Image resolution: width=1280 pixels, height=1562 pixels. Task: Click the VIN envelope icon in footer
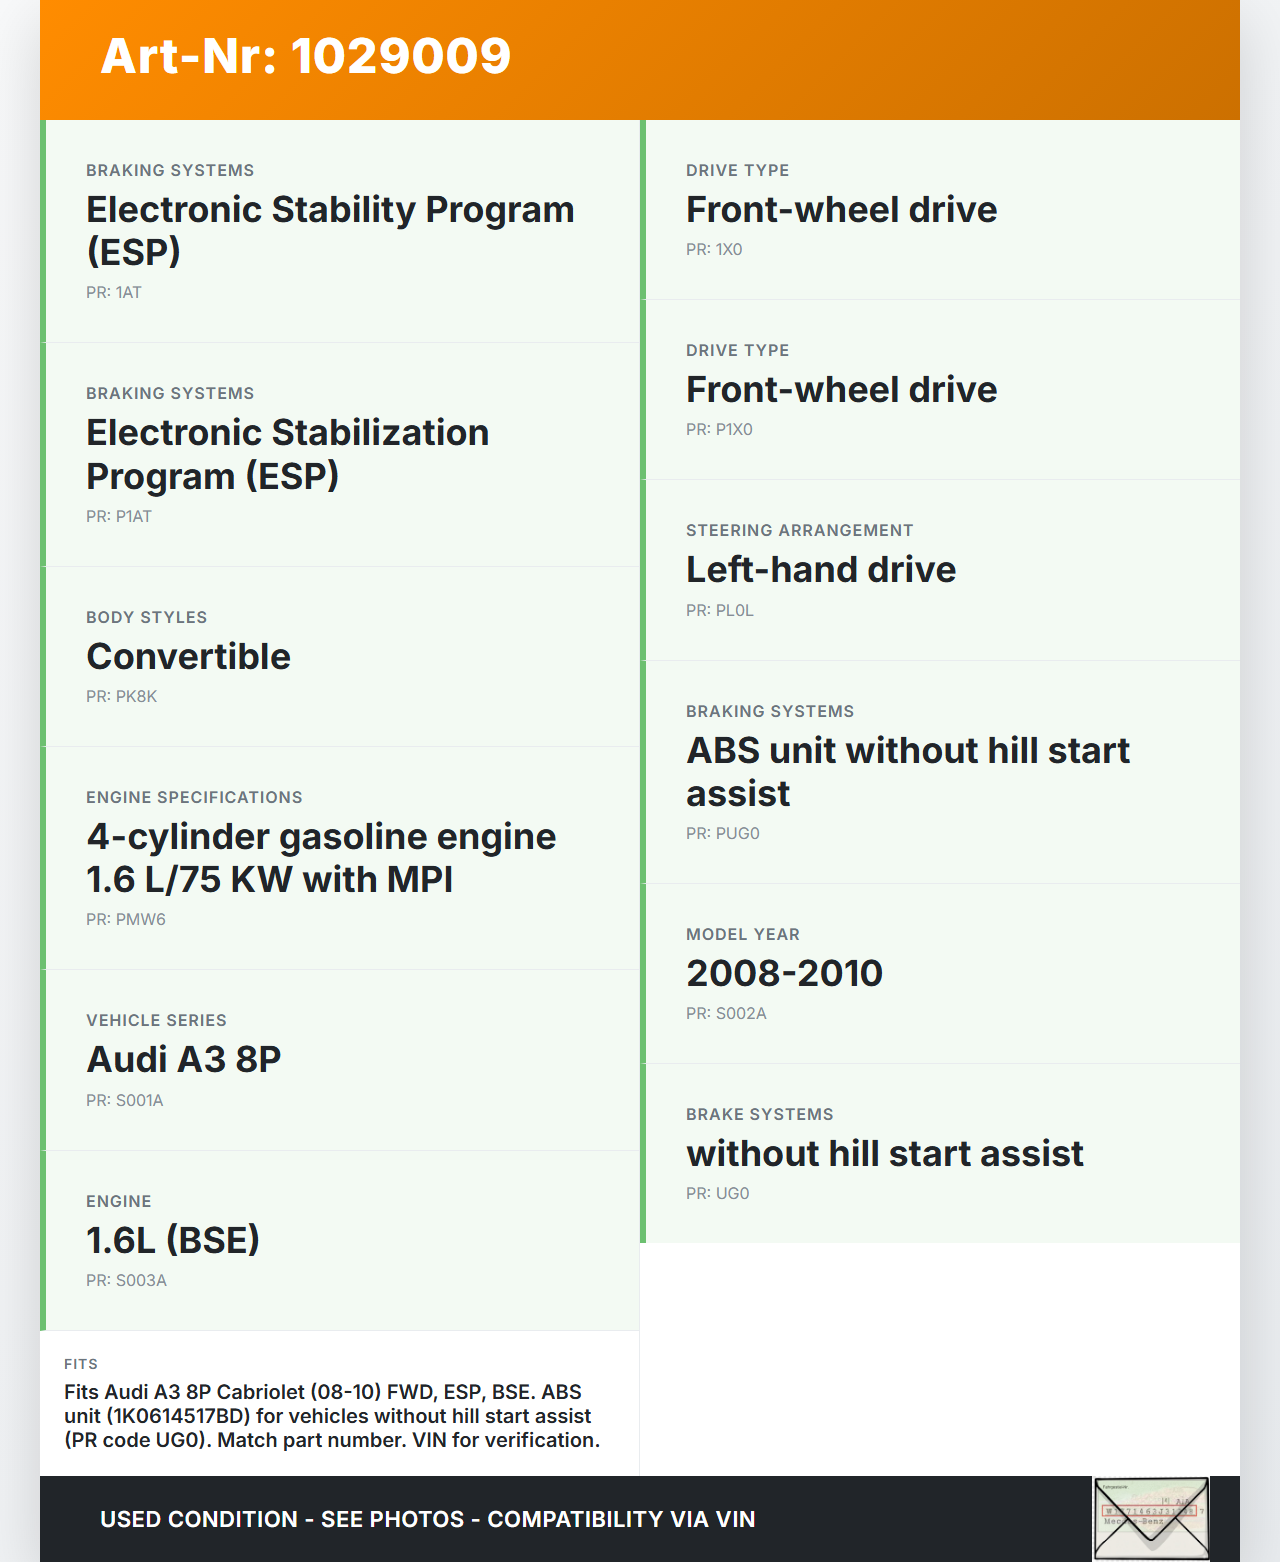[1151, 1518]
